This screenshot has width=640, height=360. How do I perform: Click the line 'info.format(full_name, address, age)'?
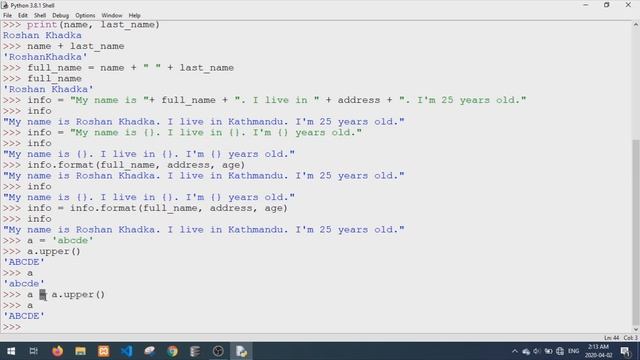coord(136,165)
